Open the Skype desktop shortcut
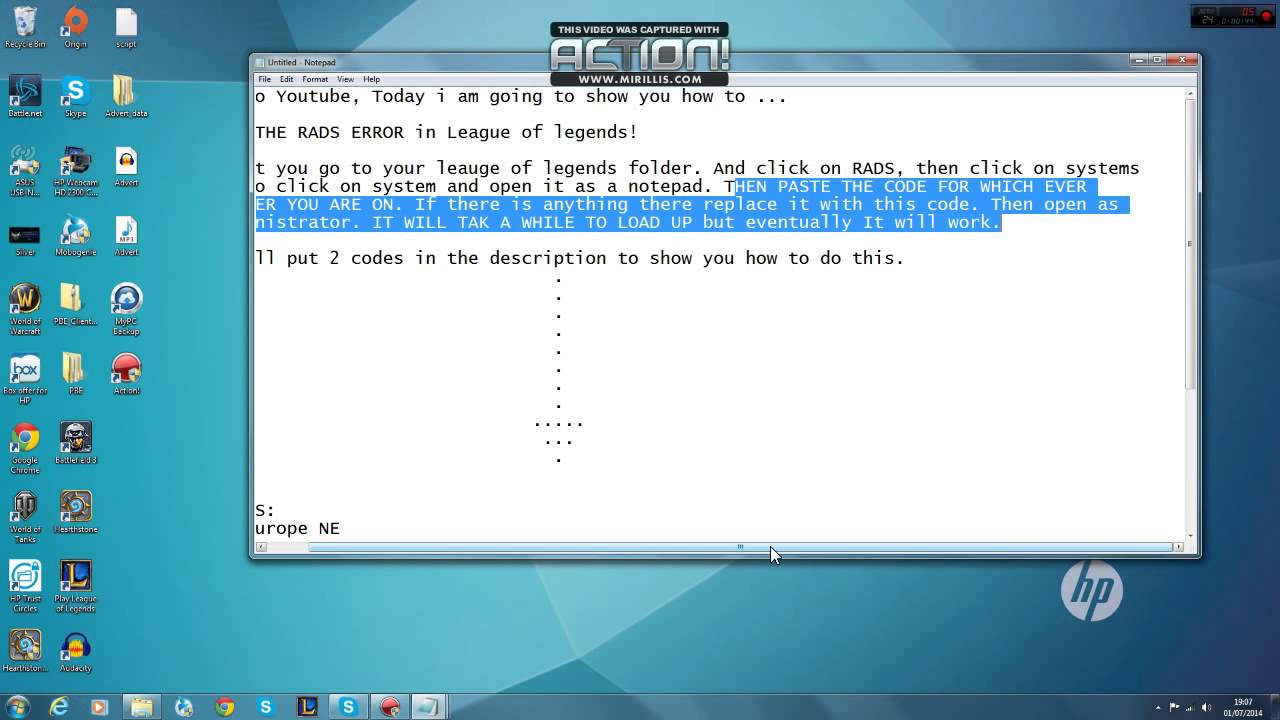Image resolution: width=1280 pixels, height=720 pixels. [75, 96]
